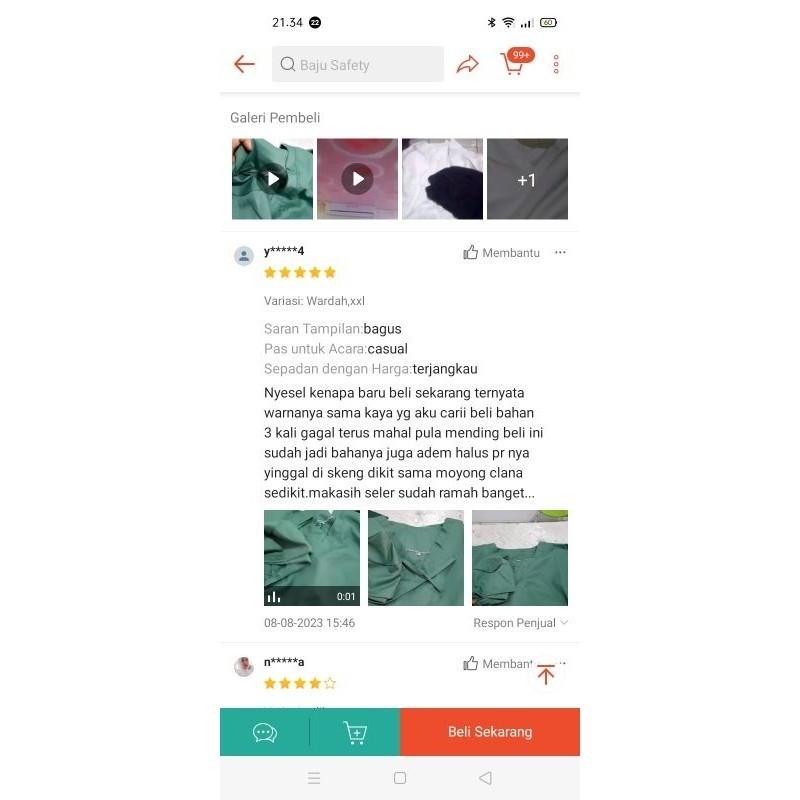Open the middle green shirt review photo
Screen dimensions: 800x800
[x=416, y=558]
